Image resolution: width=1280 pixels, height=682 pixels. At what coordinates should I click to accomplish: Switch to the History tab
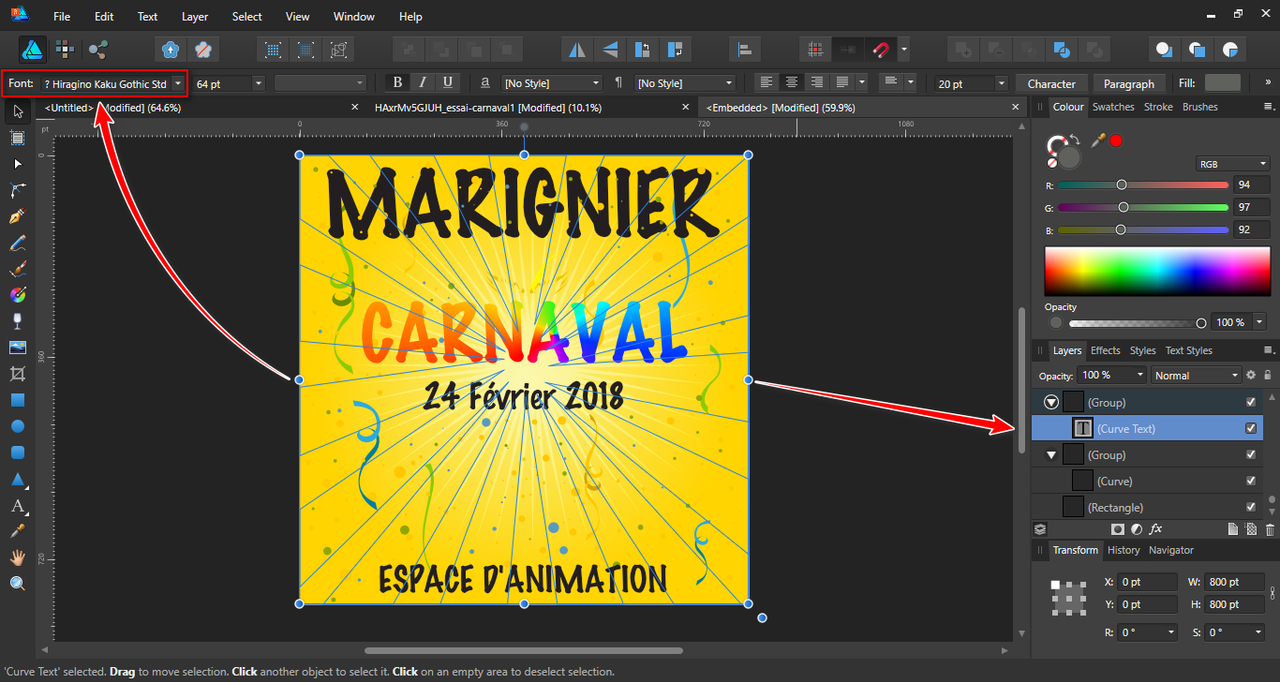click(x=1123, y=550)
